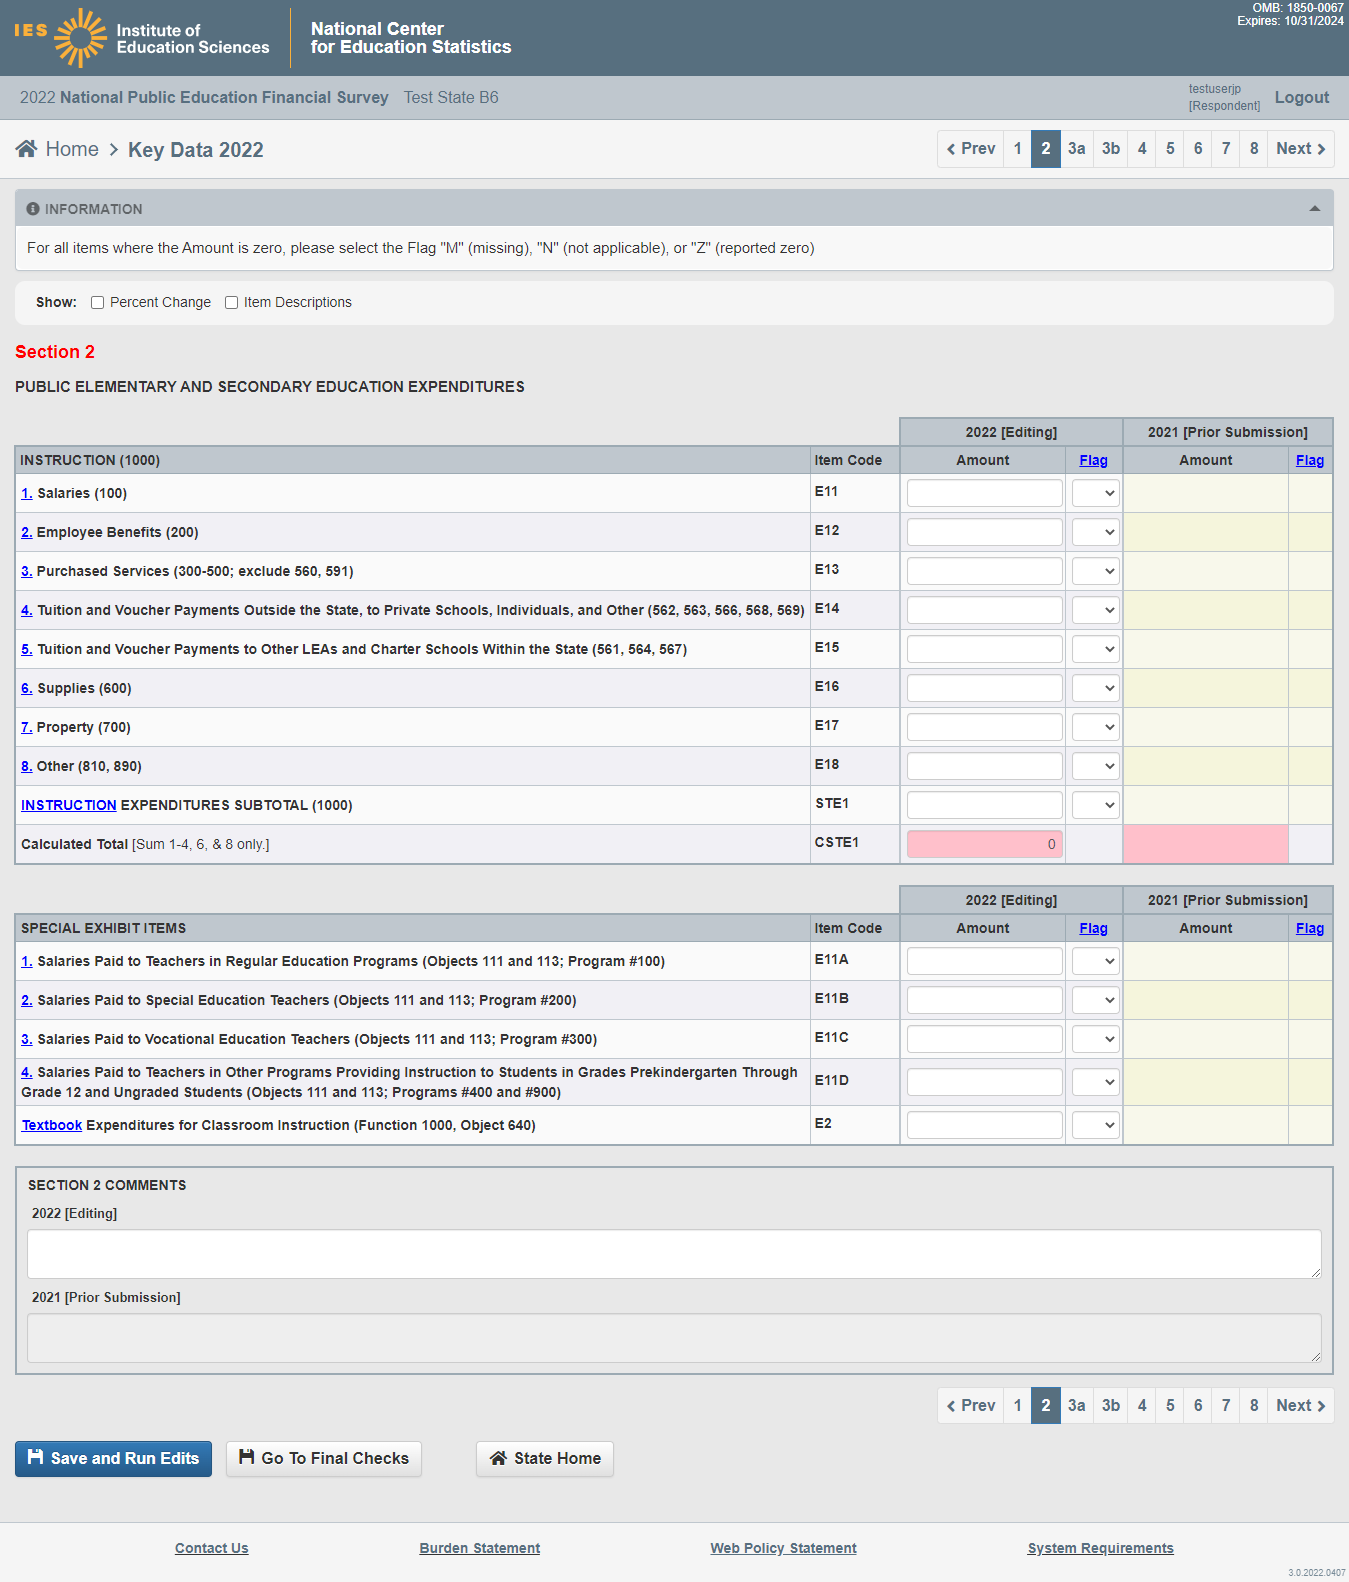The width and height of the screenshot is (1349, 1582).
Task: Click the Employee Benefits E12 amount field
Action: pos(984,532)
